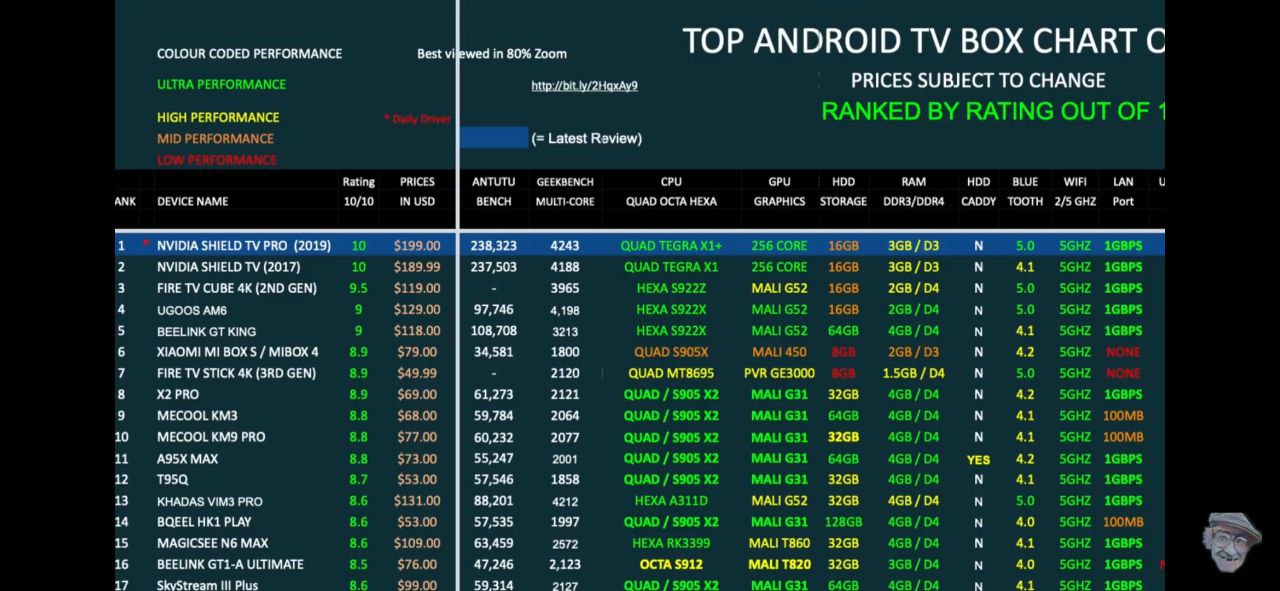Click the BLUE TOOTH column header
The image size is (1280, 591).
click(x=1025, y=191)
